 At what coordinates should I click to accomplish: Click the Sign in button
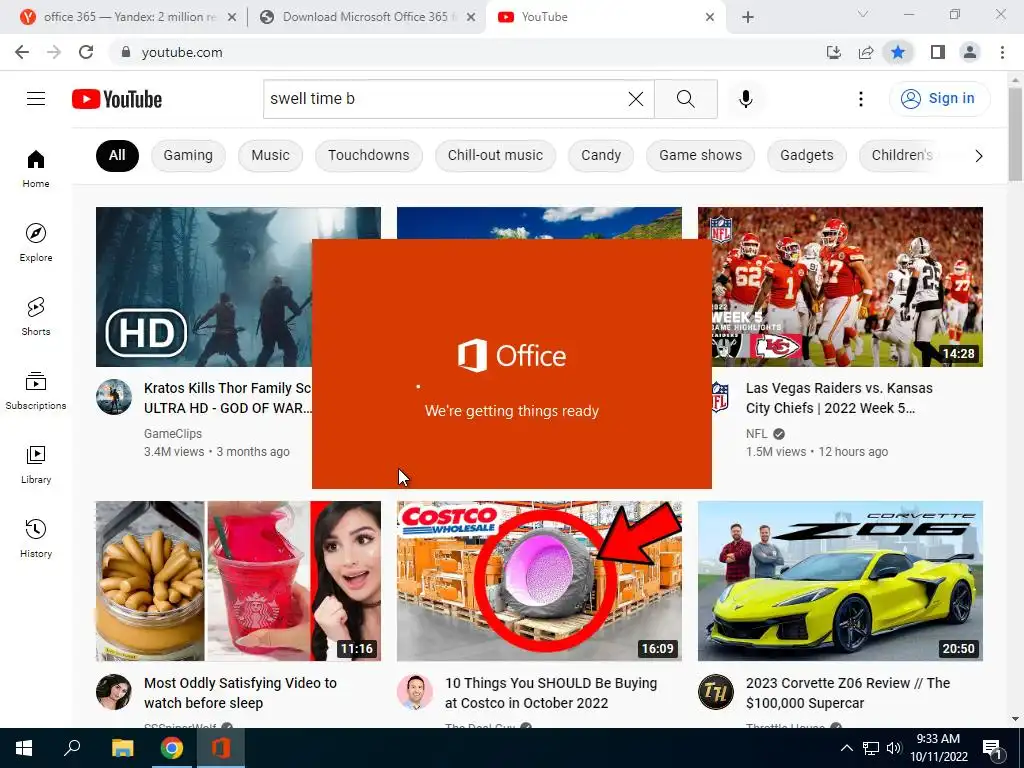pos(939,99)
